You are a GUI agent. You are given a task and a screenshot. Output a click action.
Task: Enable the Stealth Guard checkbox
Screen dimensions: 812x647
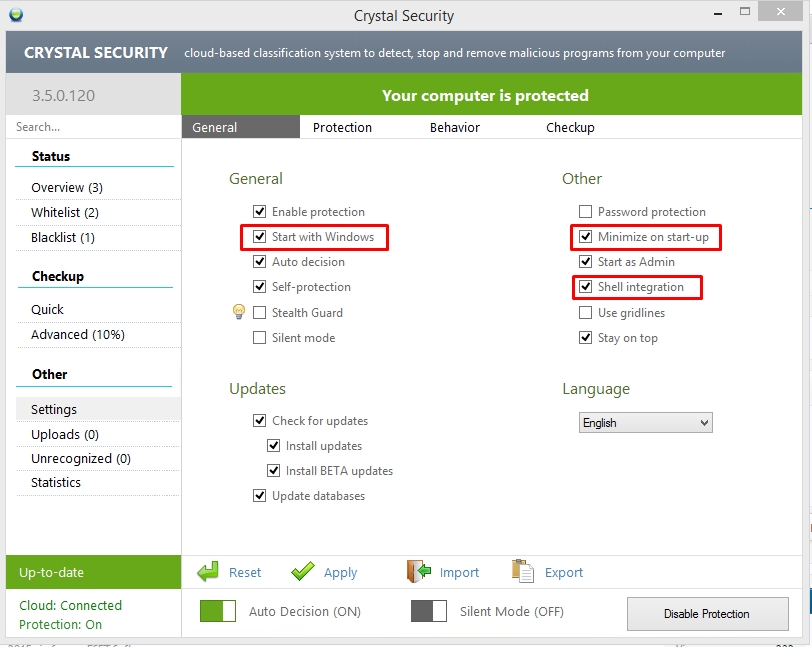pyautogui.click(x=260, y=313)
